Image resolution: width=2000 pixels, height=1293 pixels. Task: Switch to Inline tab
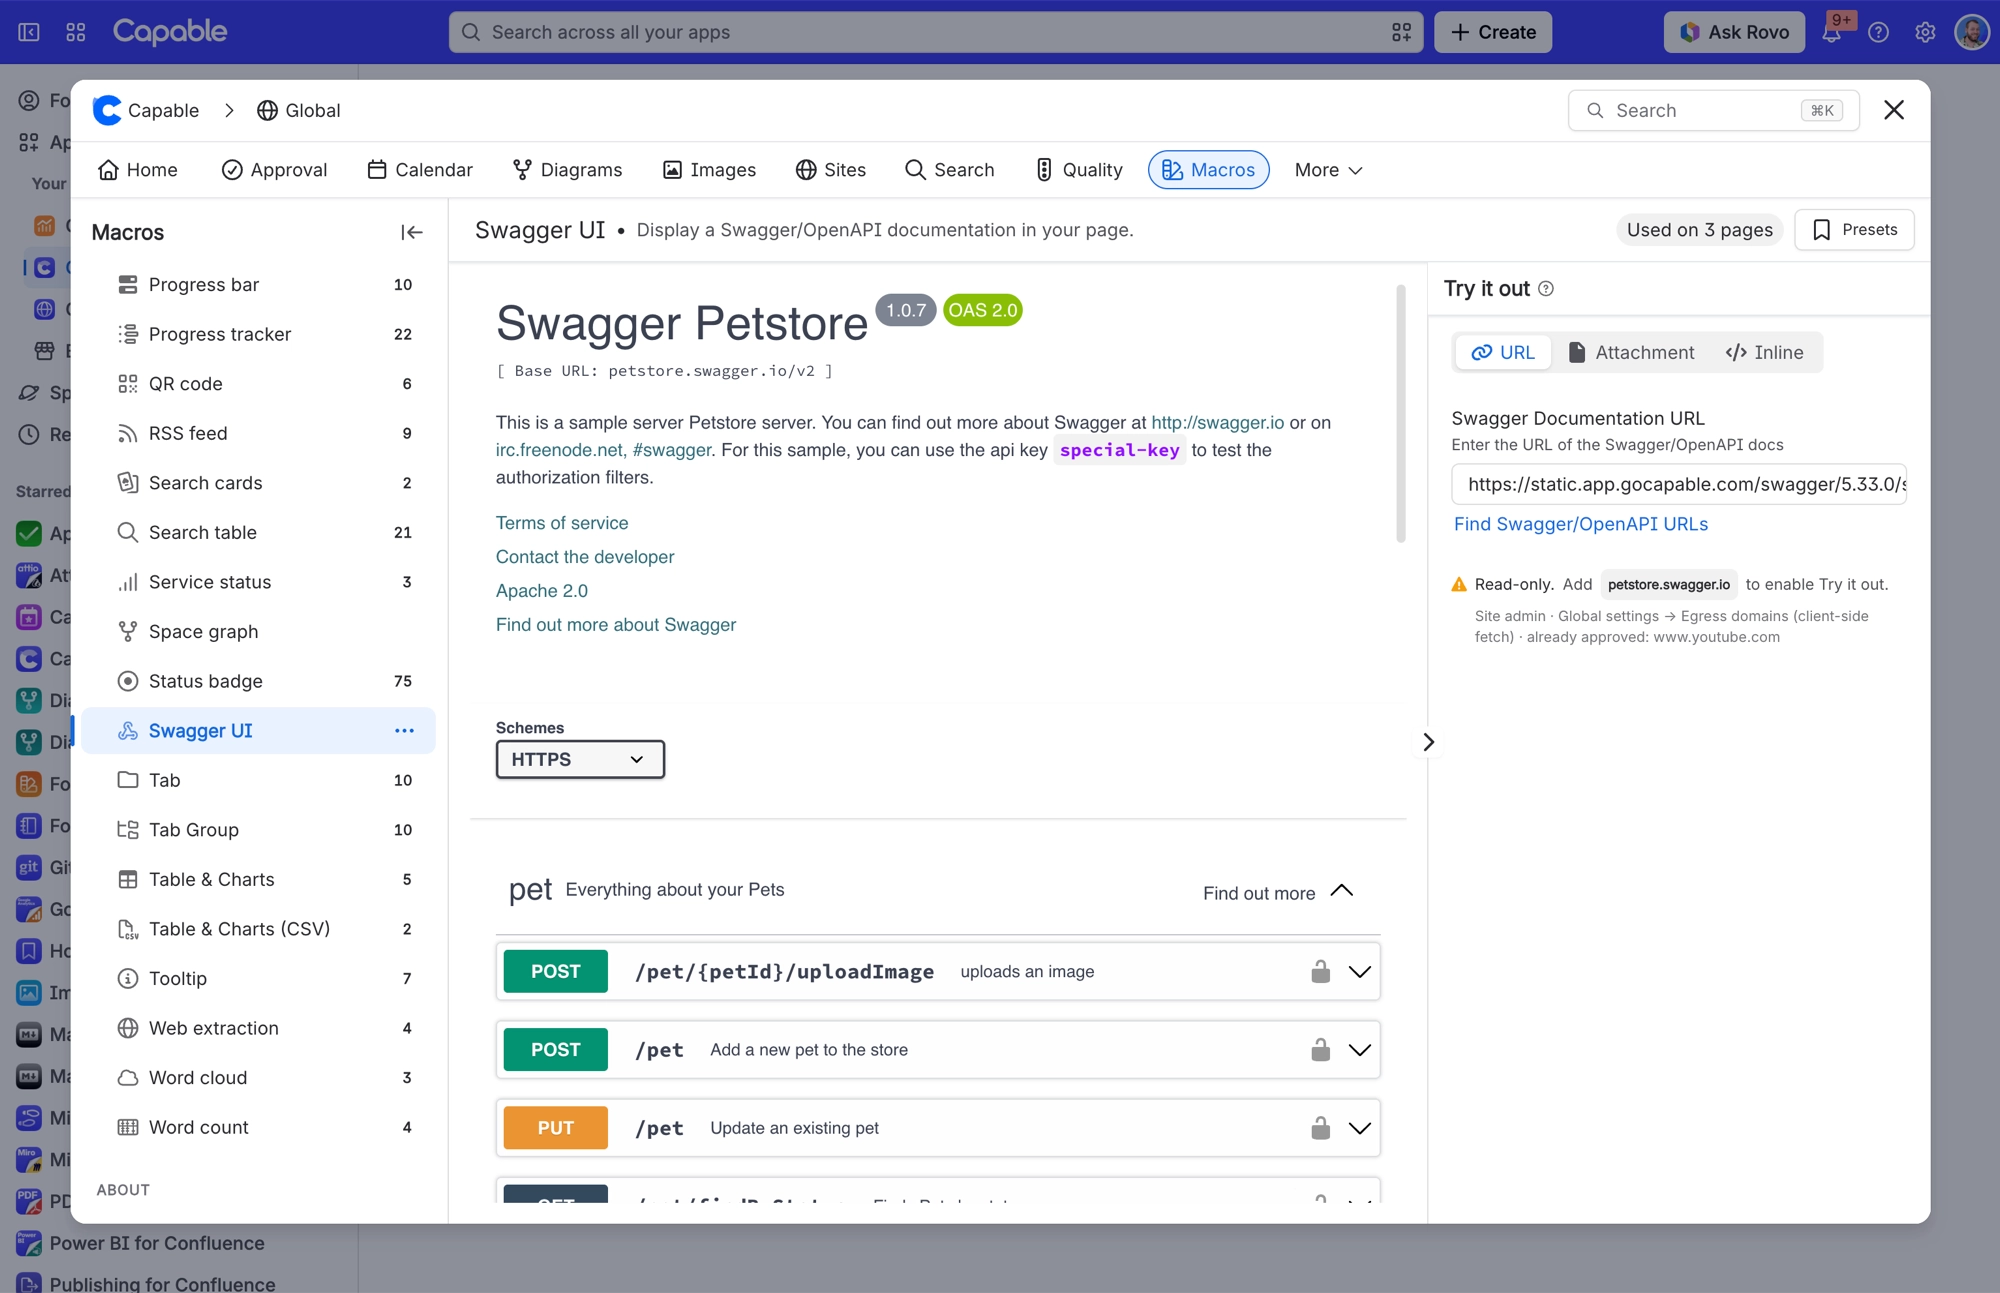[x=1764, y=352]
